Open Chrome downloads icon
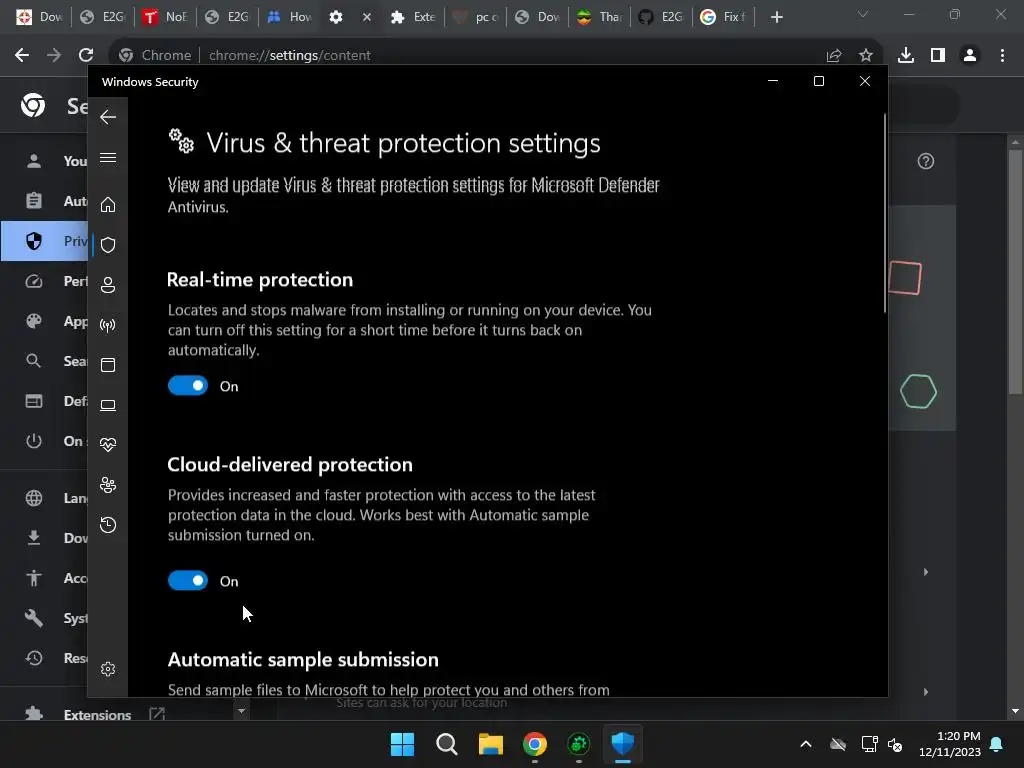The image size is (1024, 768). tap(906, 56)
